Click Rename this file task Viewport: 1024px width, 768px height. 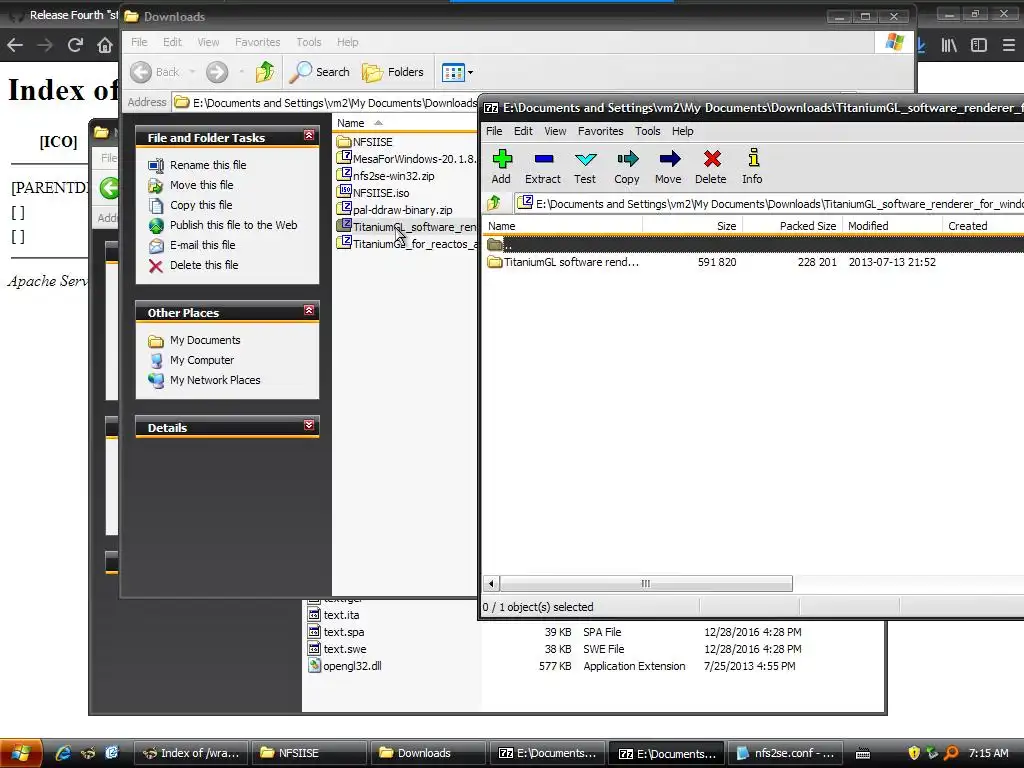208,165
